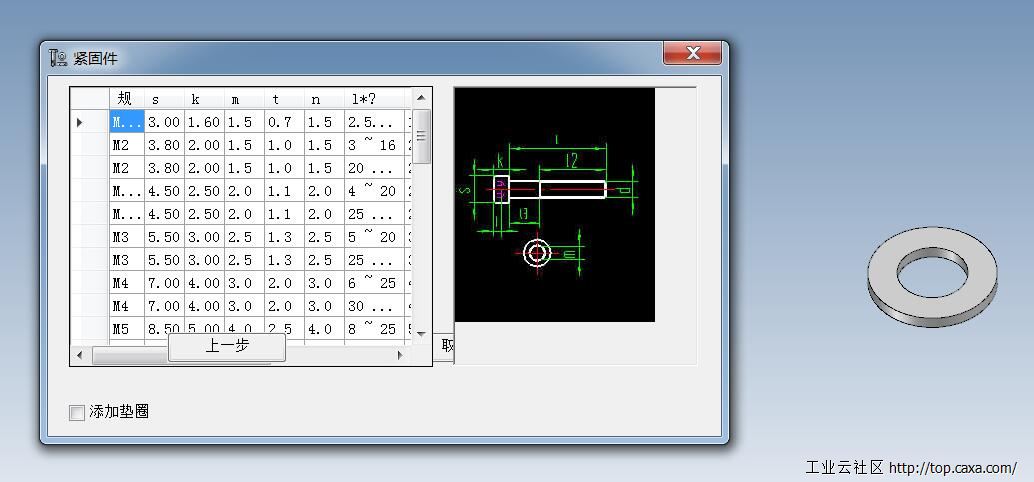1034x482 pixels.
Task: Click the current-row arrow indicator in the table
Action: point(80,122)
